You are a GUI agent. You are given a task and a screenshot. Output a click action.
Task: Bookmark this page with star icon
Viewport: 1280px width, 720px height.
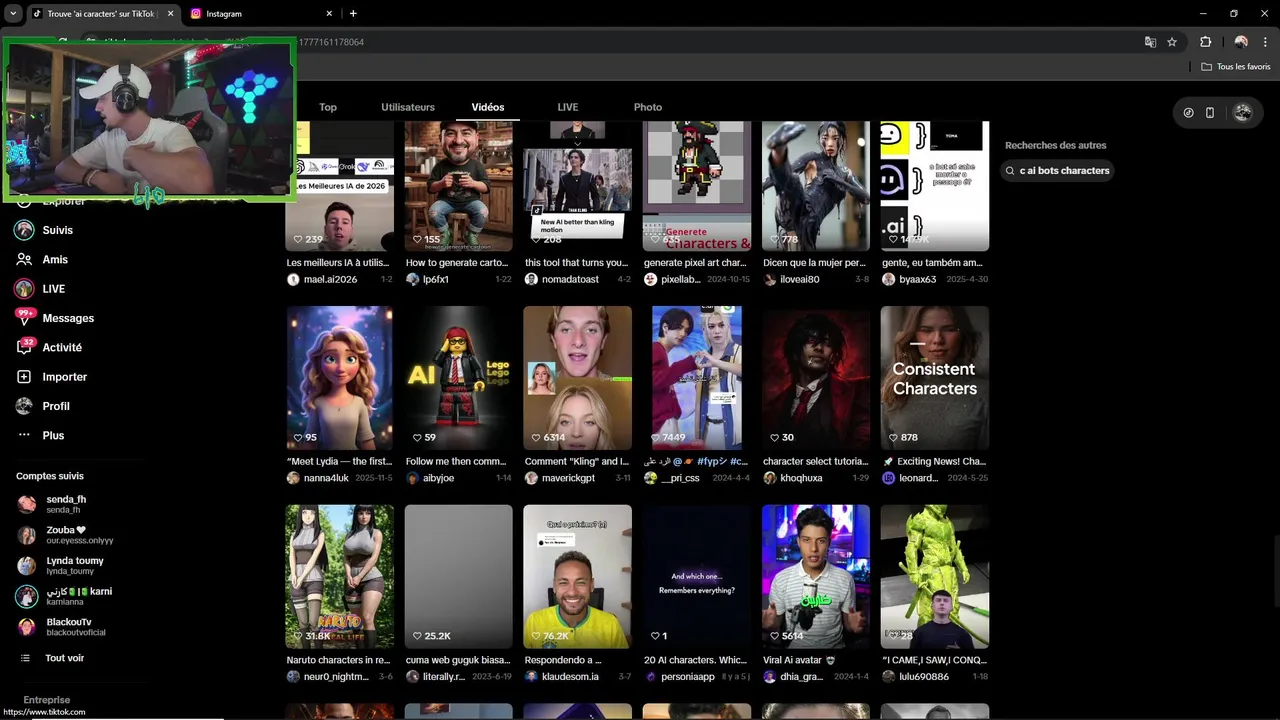pos(1172,42)
